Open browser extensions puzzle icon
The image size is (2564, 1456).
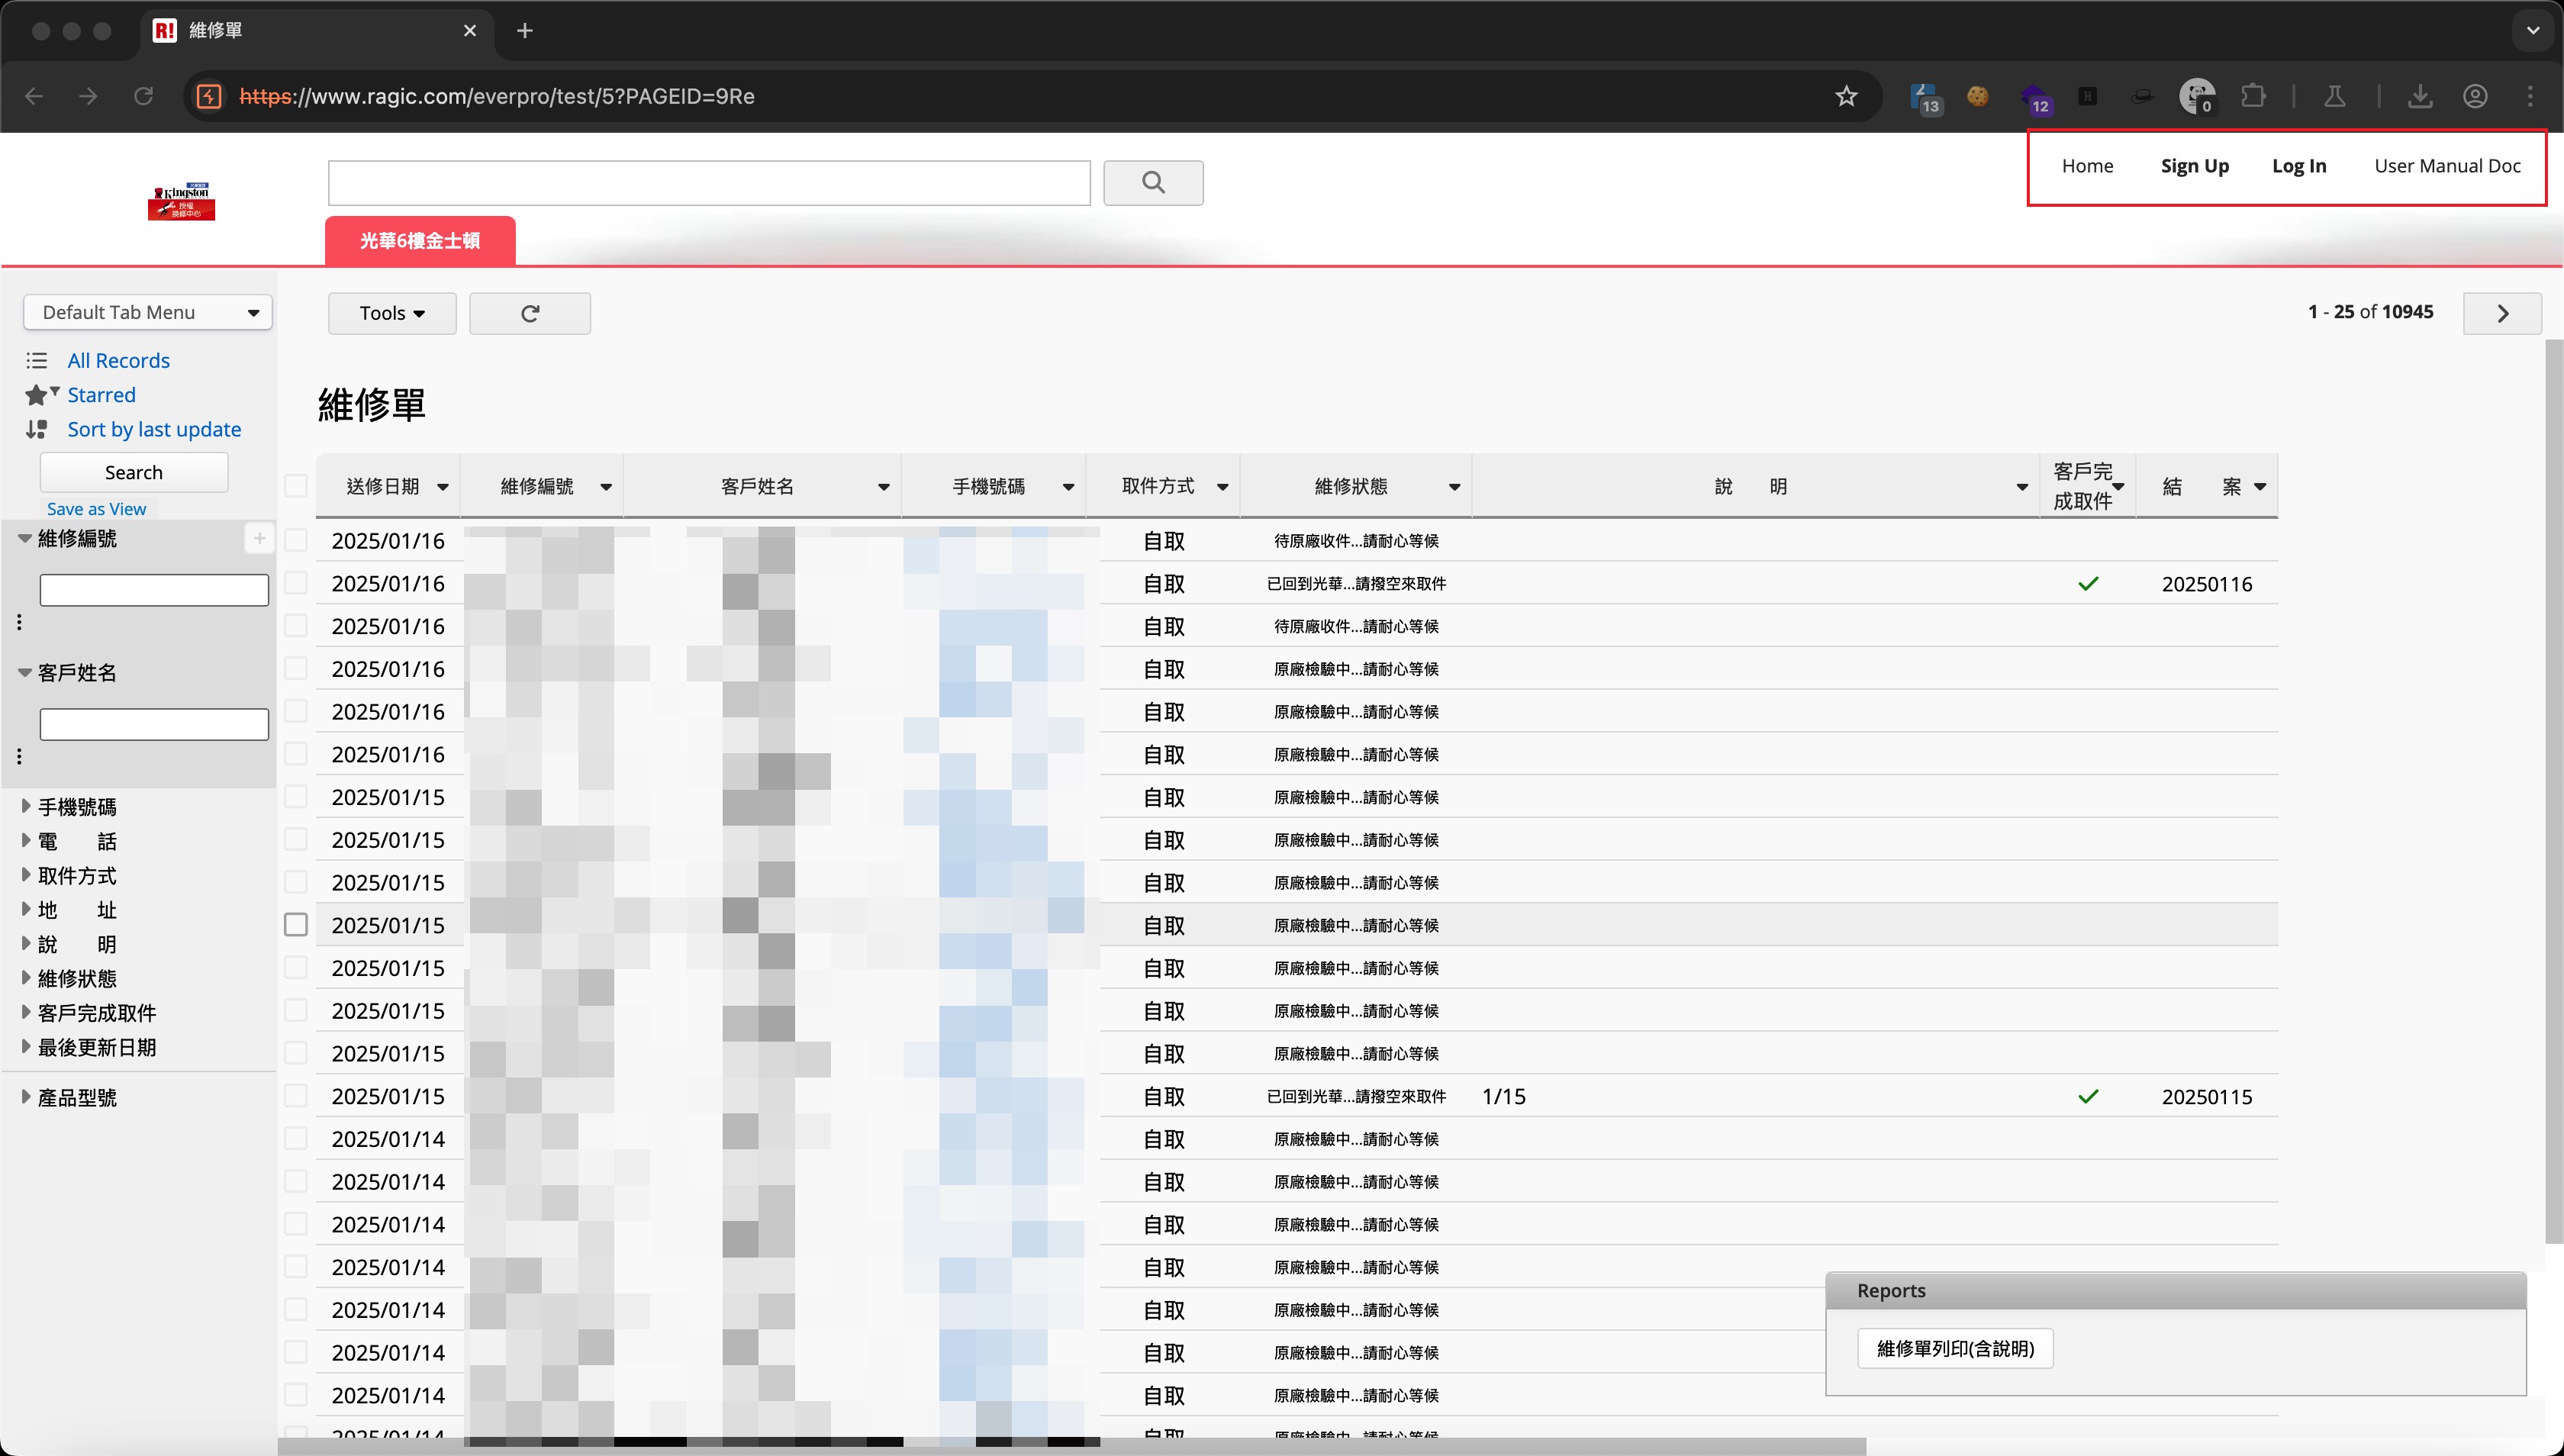[x=2253, y=96]
